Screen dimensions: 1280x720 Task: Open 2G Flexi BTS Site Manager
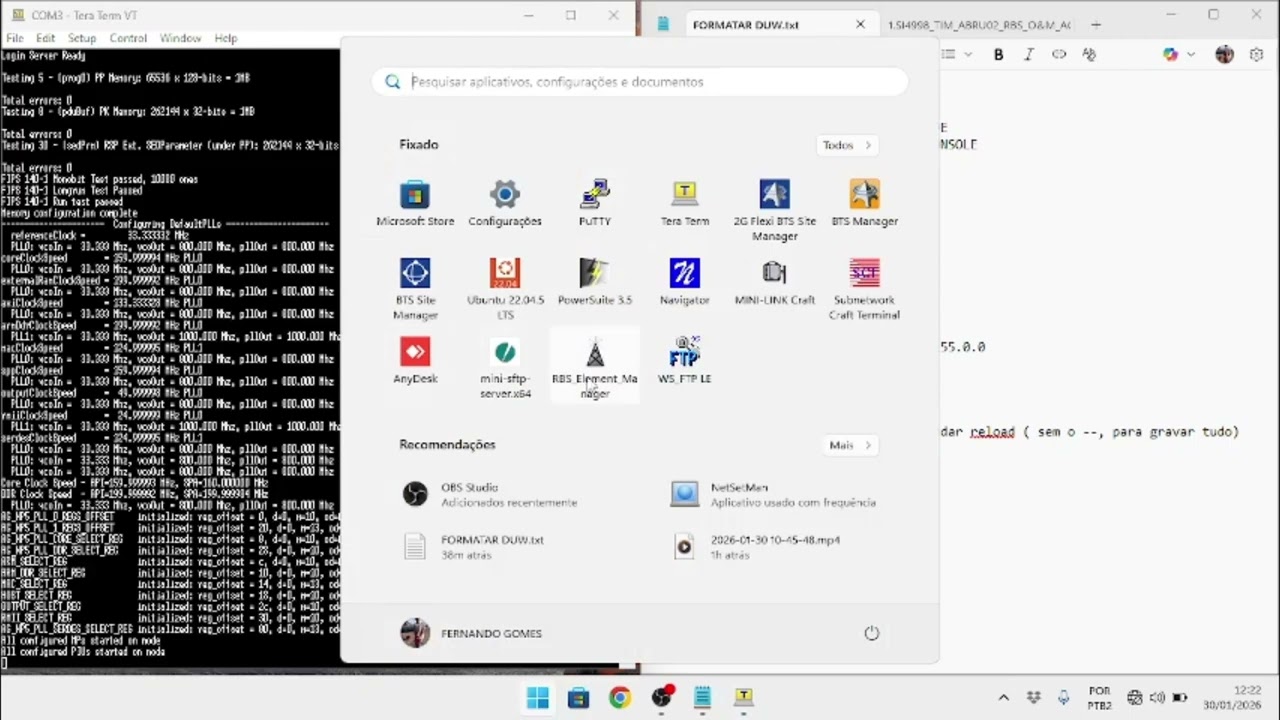775,210
